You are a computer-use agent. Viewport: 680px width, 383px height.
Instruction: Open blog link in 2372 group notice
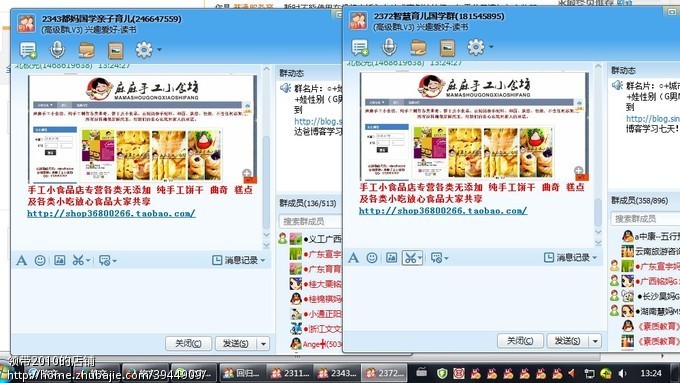(653, 118)
